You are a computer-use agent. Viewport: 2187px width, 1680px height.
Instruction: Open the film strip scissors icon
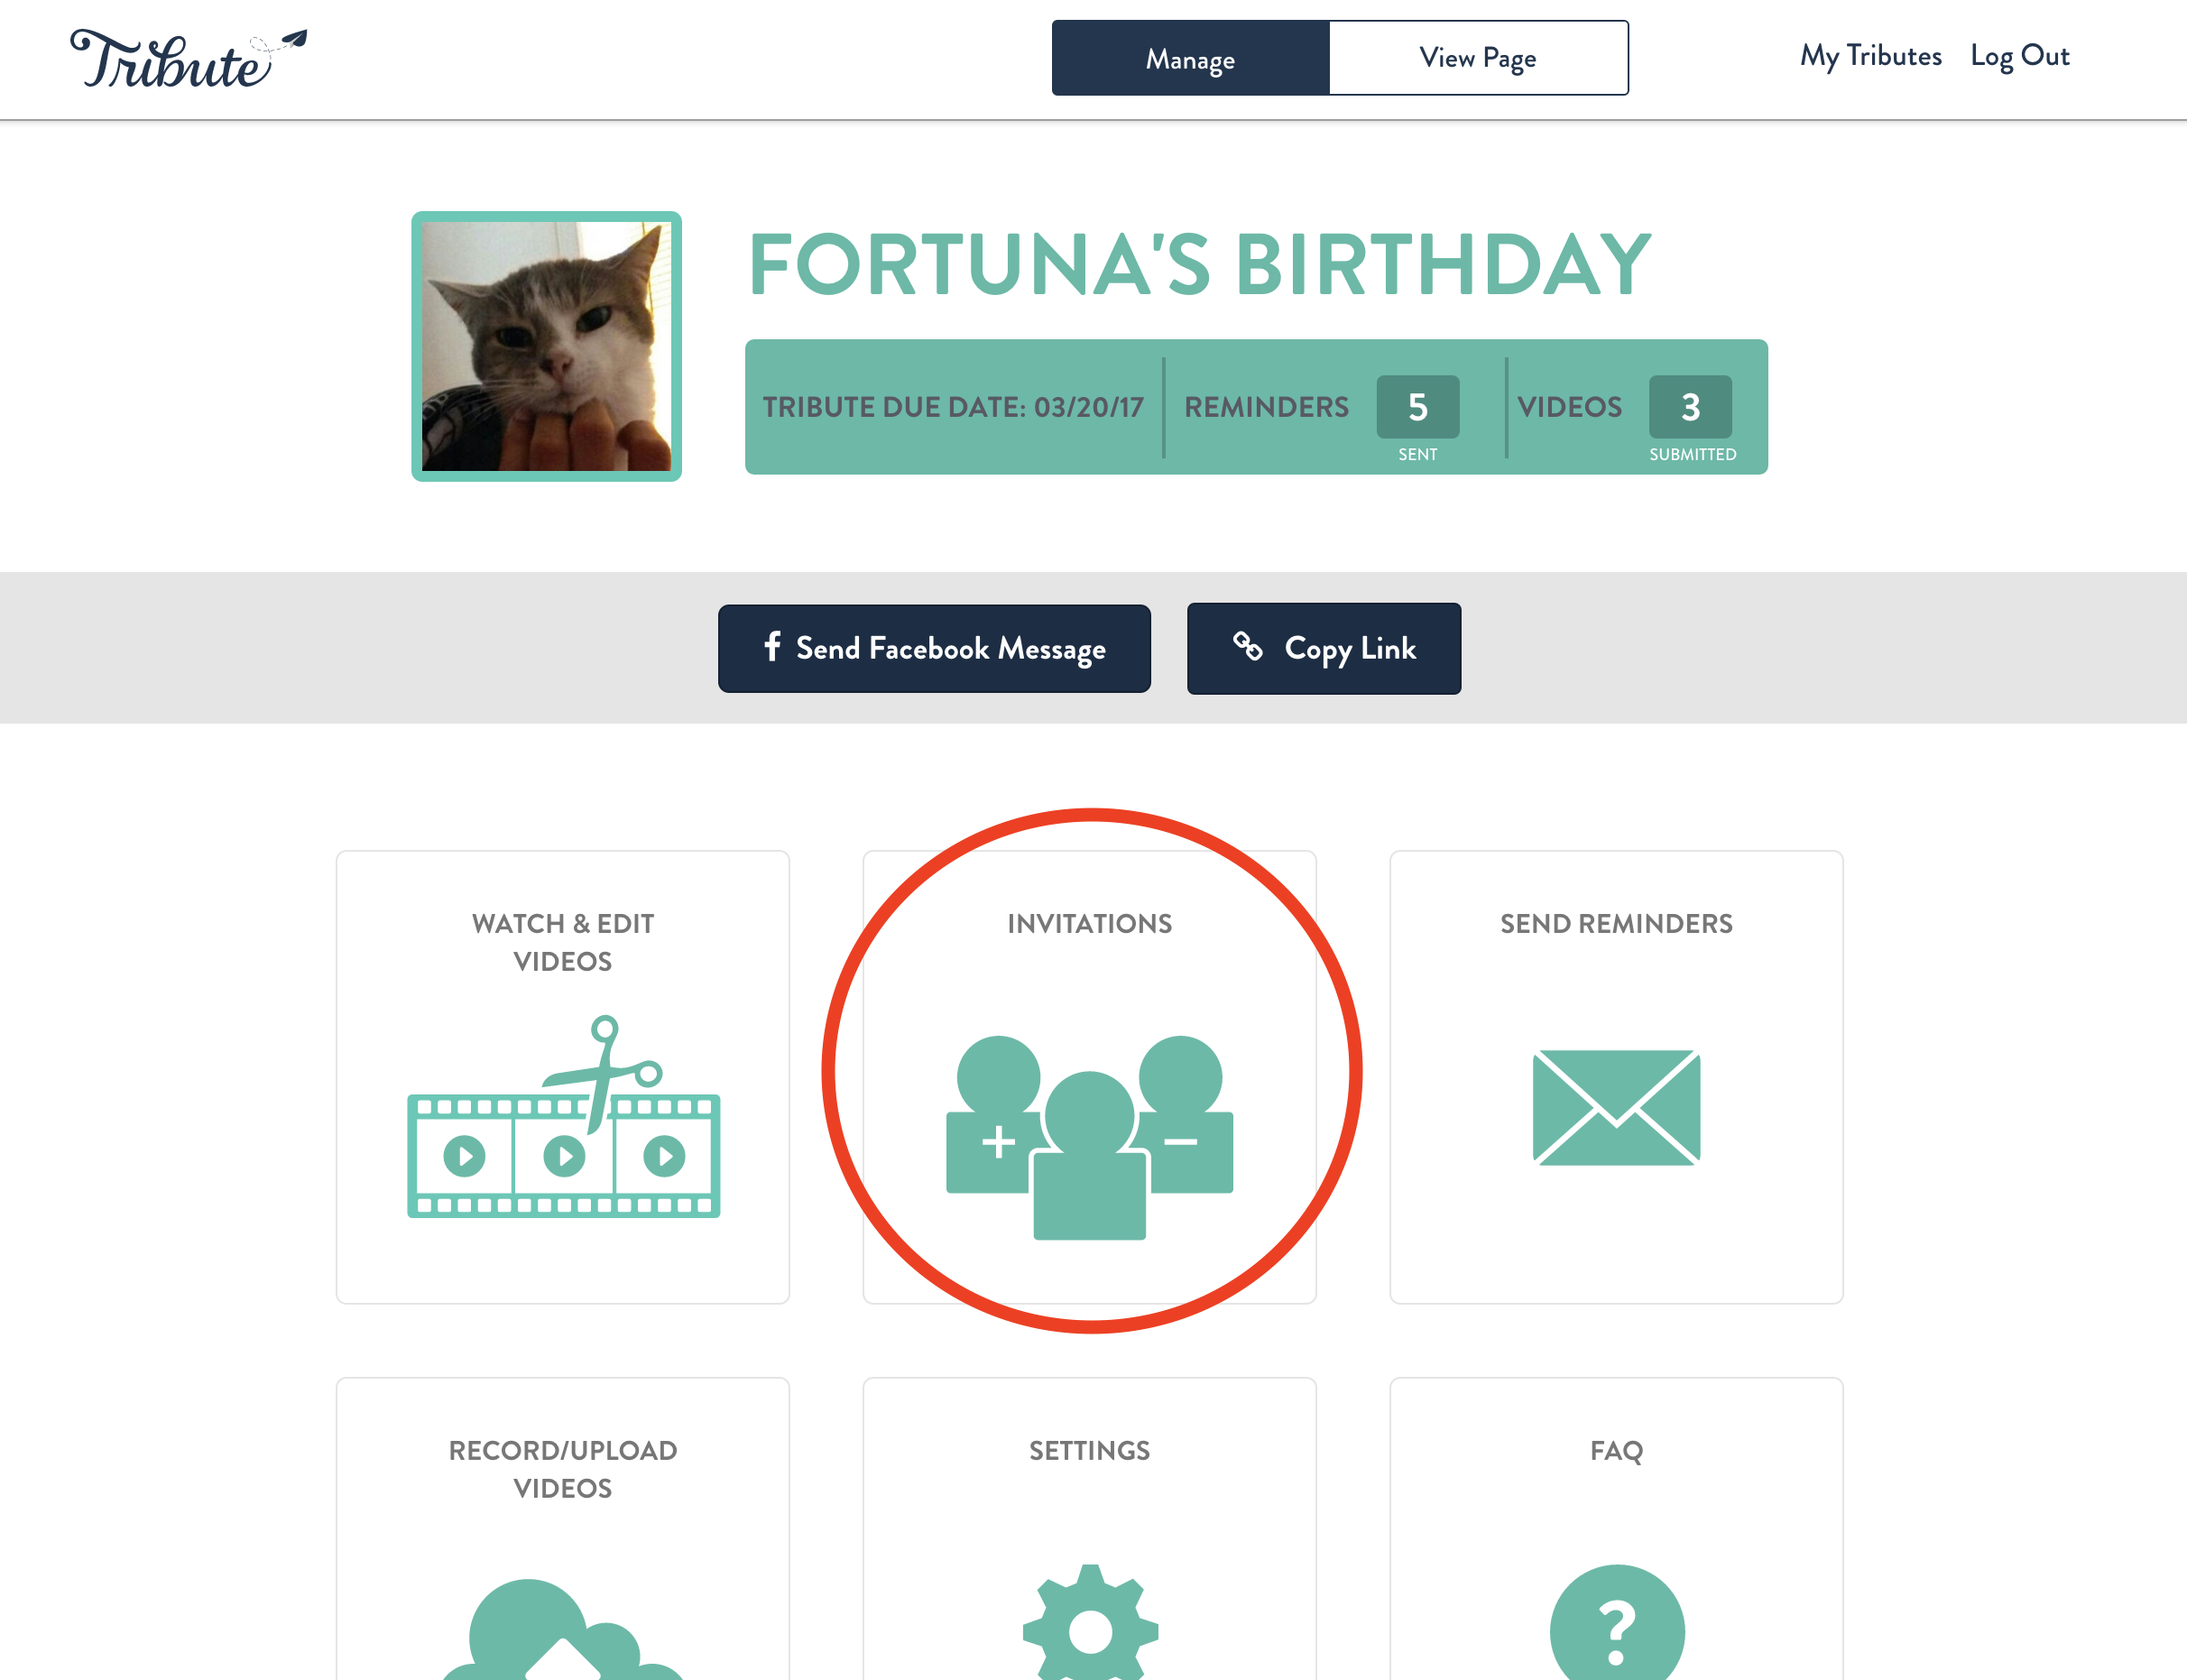click(x=563, y=1116)
